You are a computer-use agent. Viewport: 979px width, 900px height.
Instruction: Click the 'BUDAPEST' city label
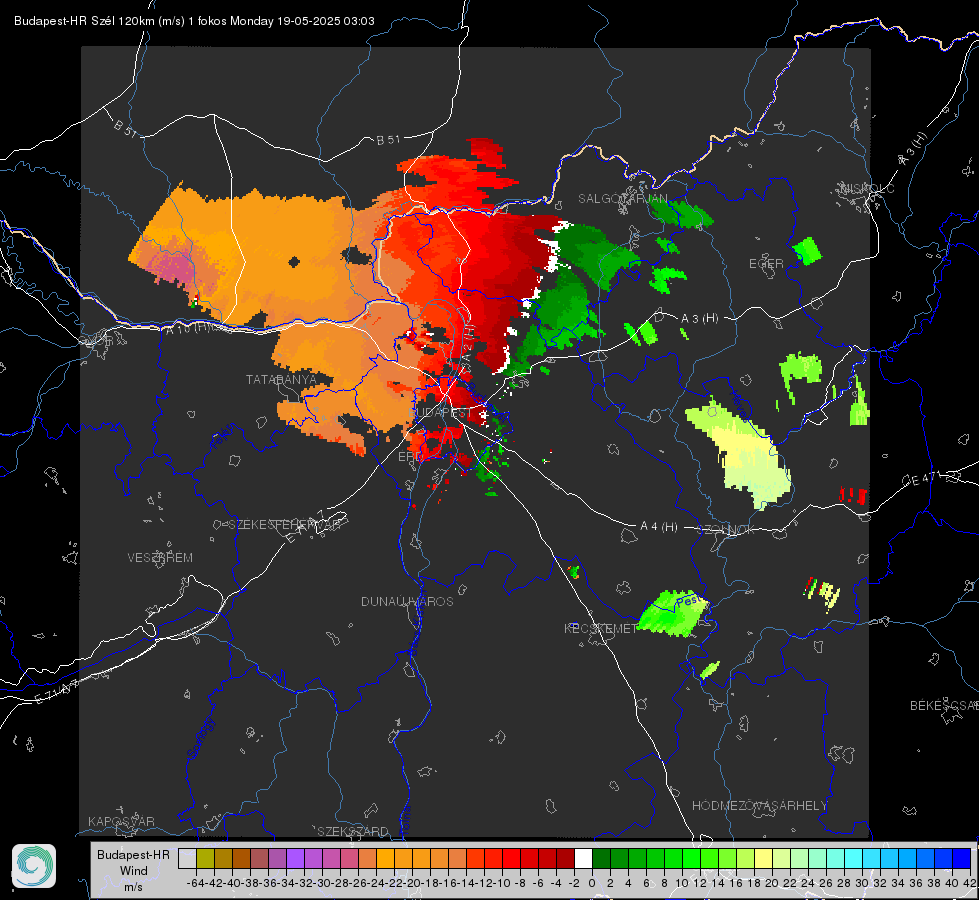(441, 413)
